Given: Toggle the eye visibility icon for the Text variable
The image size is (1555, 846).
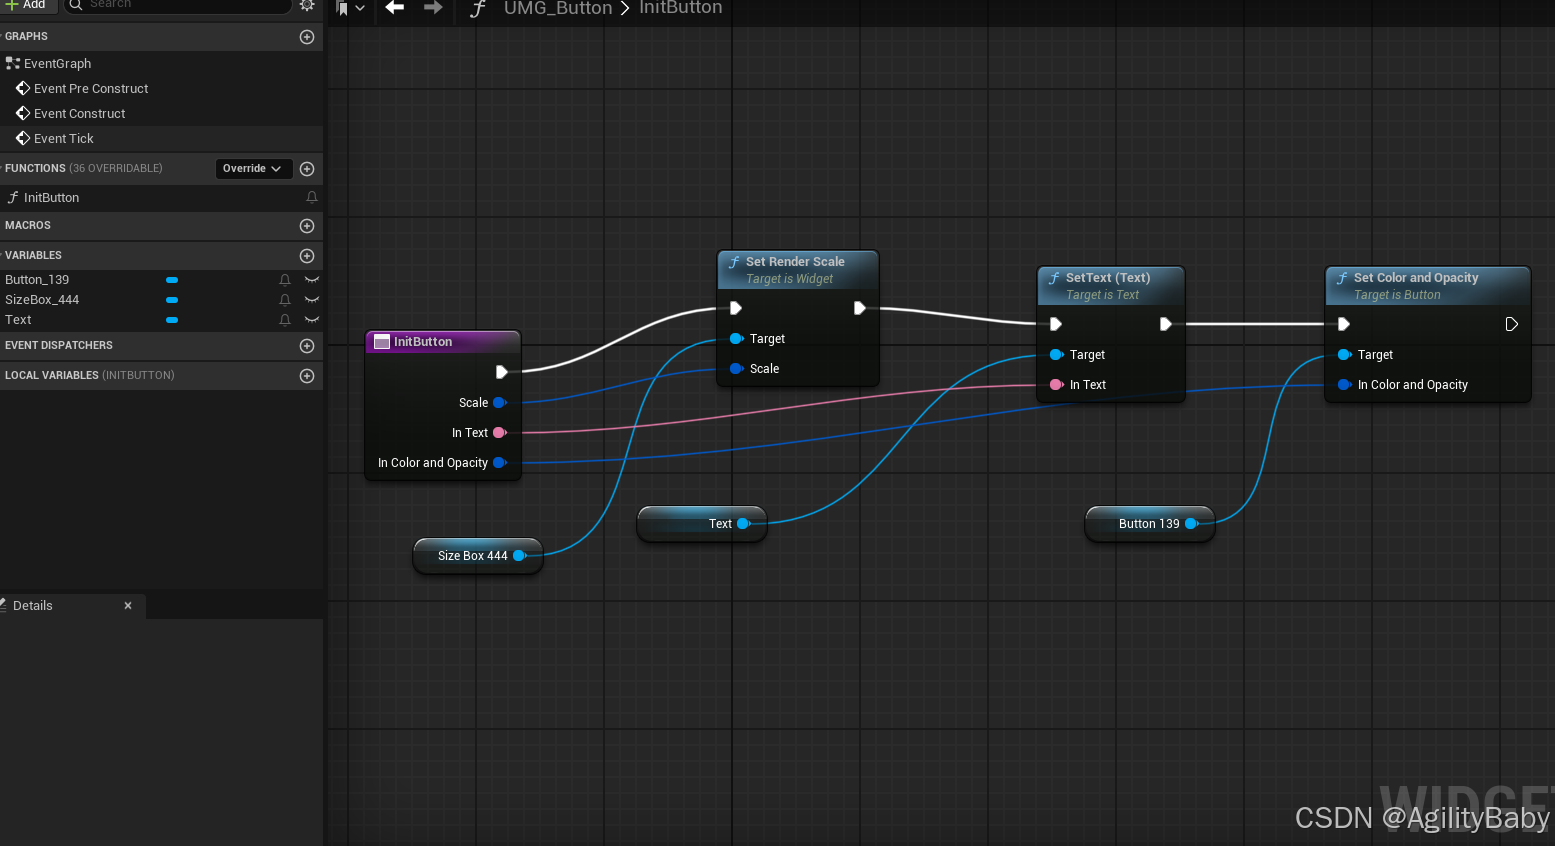Looking at the screenshot, I should point(312,320).
